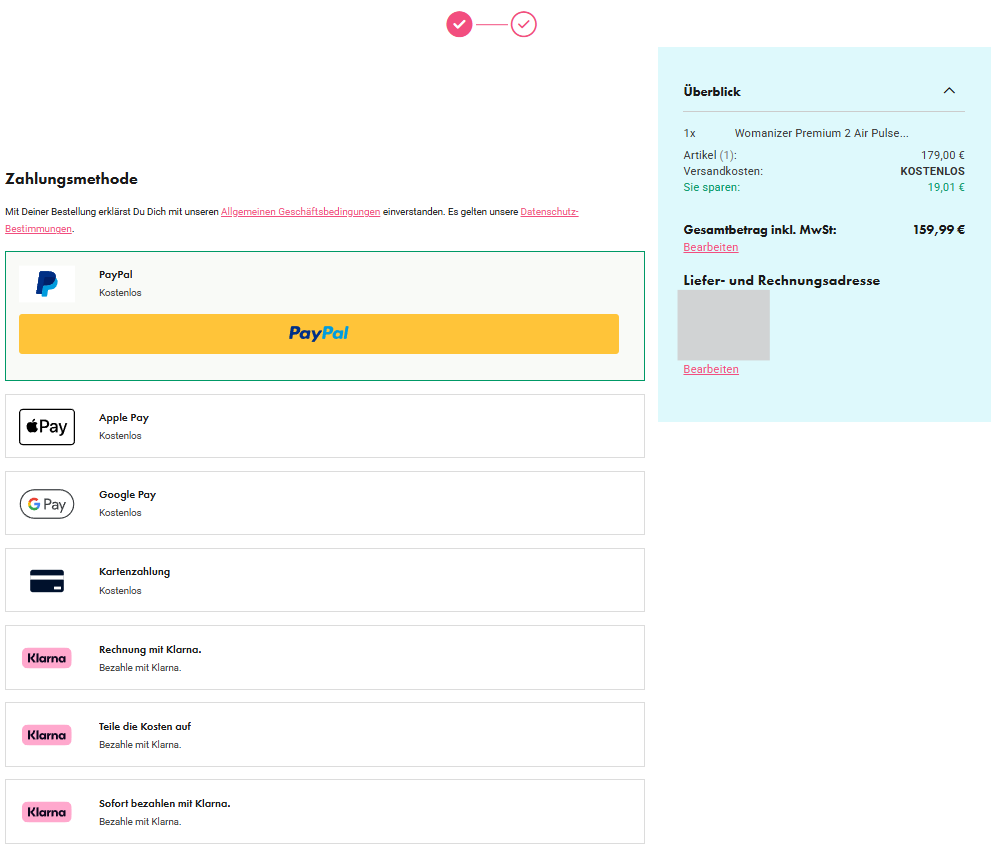Image resolution: width=997 pixels, height=850 pixels.
Task: Choose Rechnung mit Klarna payment option
Action: tap(325, 657)
